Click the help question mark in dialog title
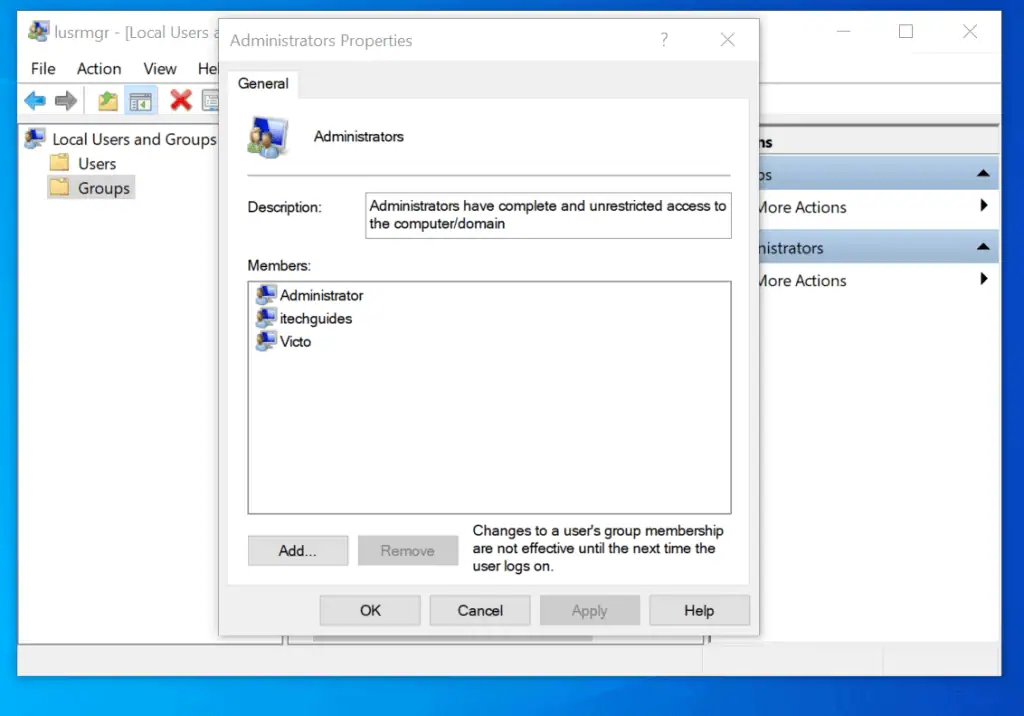1024x716 pixels. (x=664, y=41)
